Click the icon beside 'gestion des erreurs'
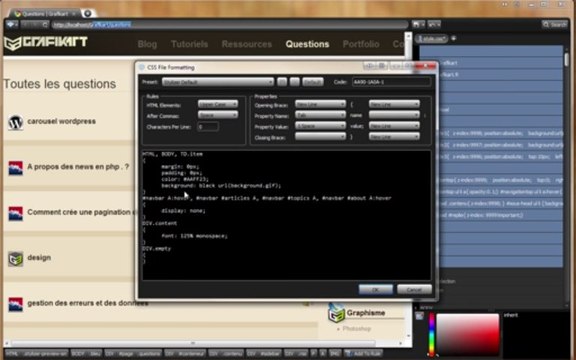The height and width of the screenshot is (360, 576). point(15,305)
